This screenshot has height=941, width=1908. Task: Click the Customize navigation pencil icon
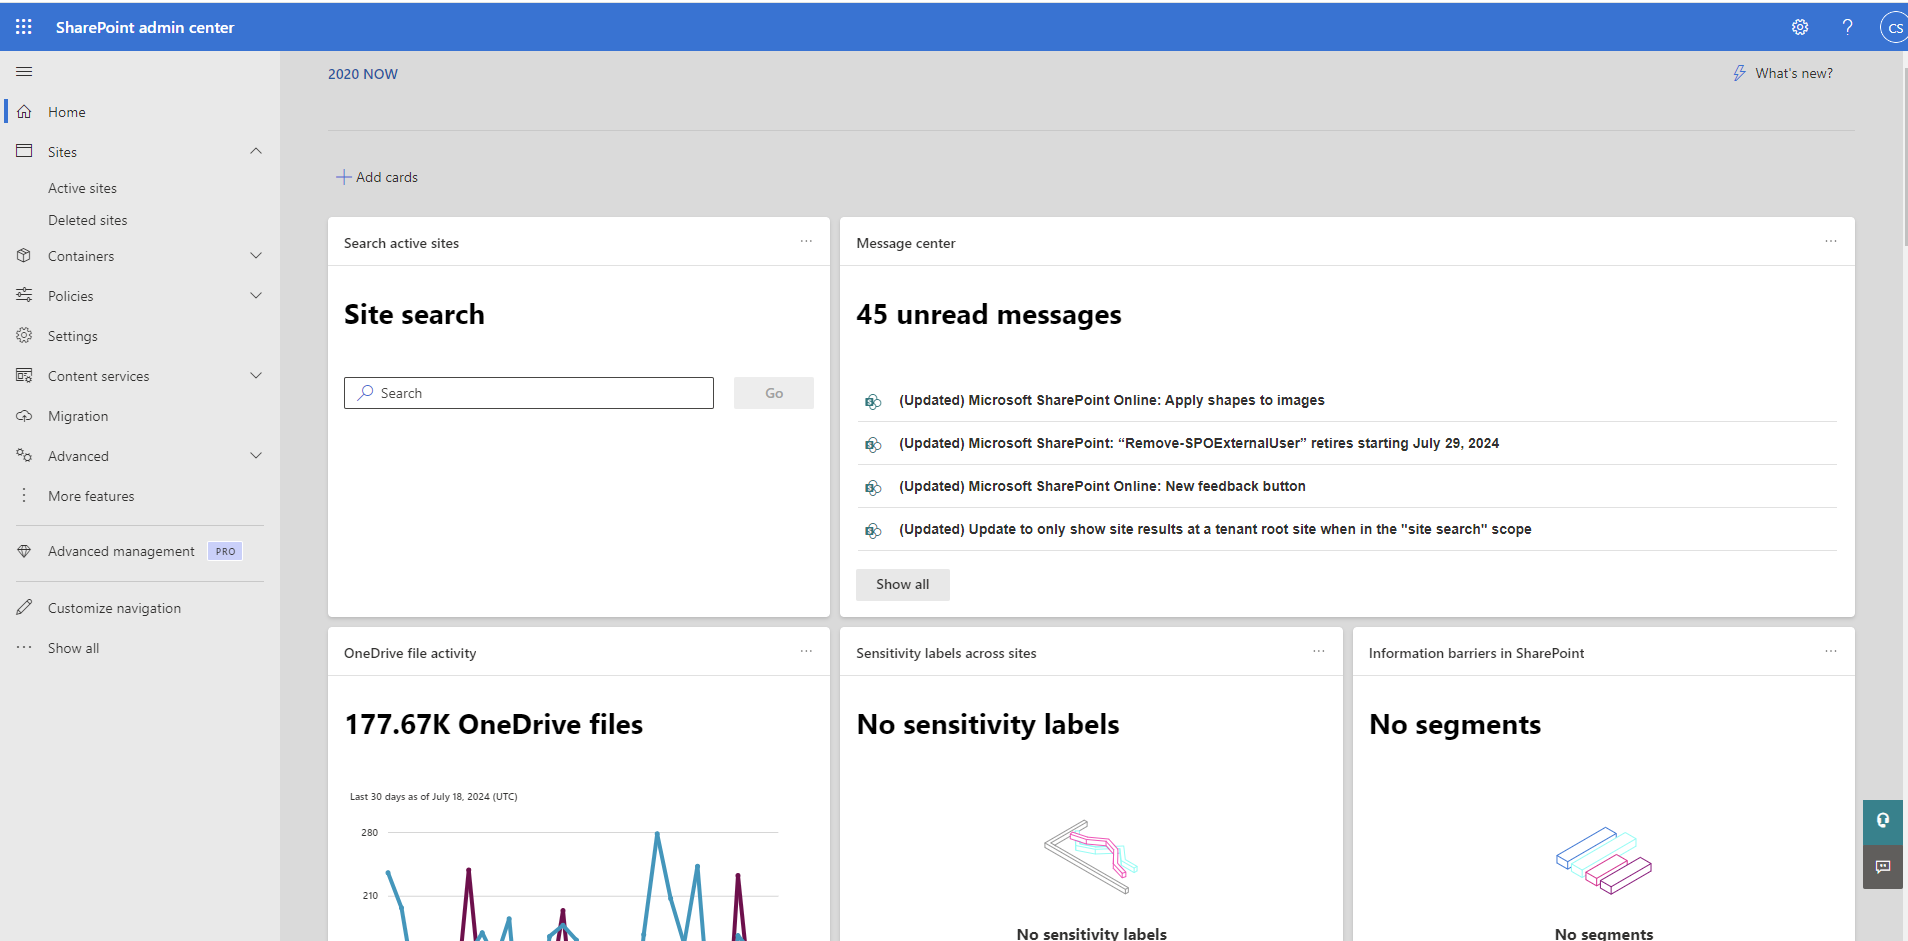coord(24,608)
